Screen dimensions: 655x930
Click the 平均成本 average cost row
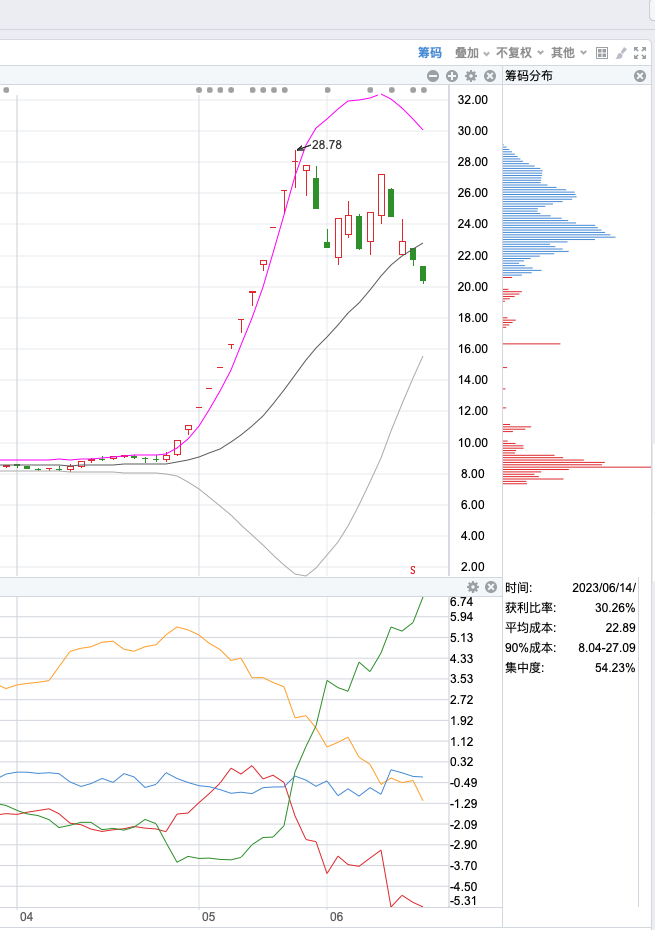click(570, 628)
